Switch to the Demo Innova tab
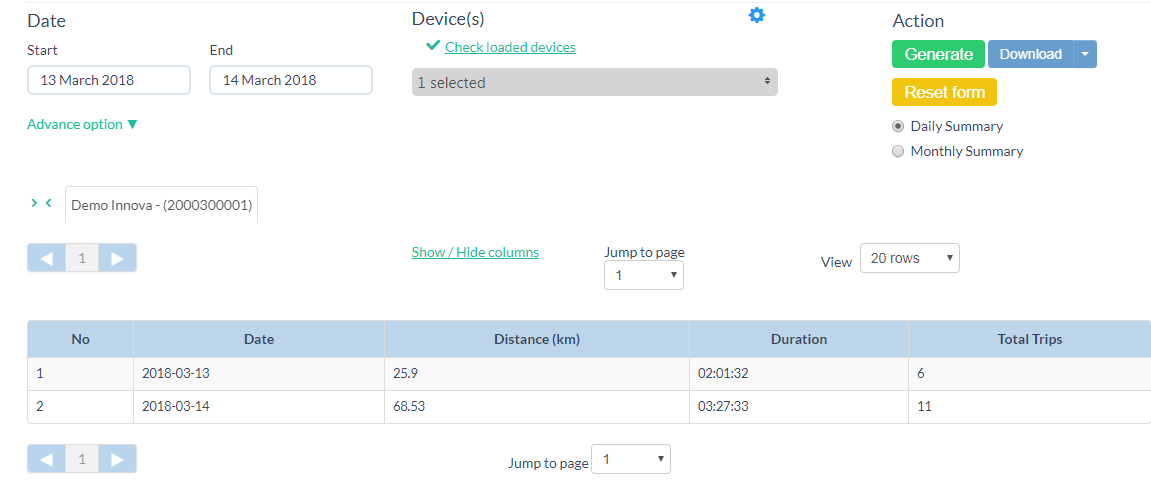This screenshot has width=1151, height=496. tap(161, 205)
